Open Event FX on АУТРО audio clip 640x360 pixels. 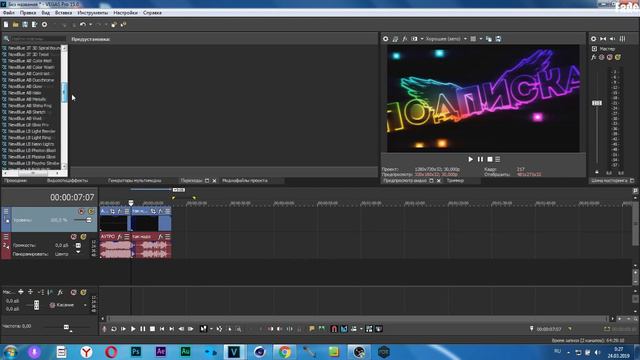[120, 237]
